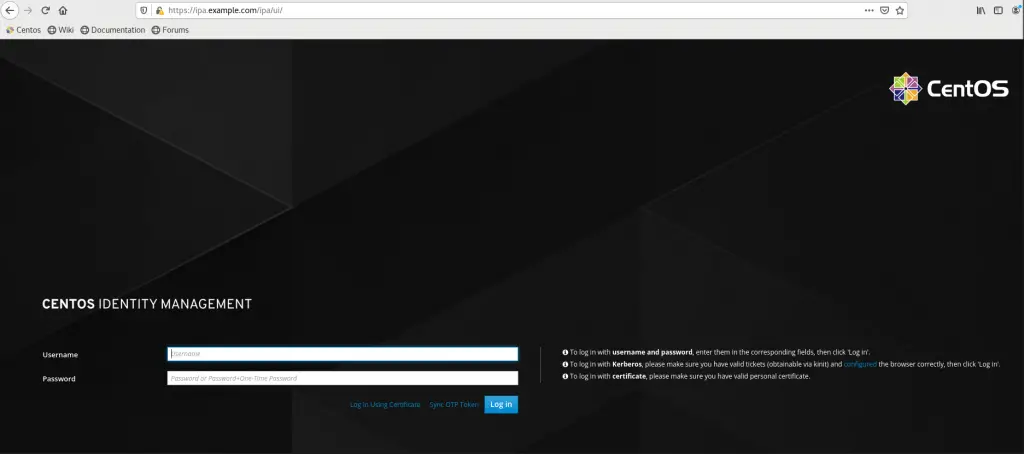
Task: Go back using the browser back arrow
Action: [x=10, y=10]
